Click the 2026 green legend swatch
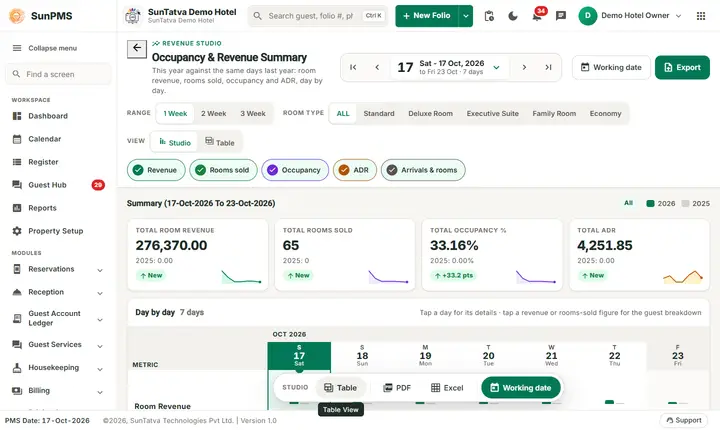 pos(650,204)
